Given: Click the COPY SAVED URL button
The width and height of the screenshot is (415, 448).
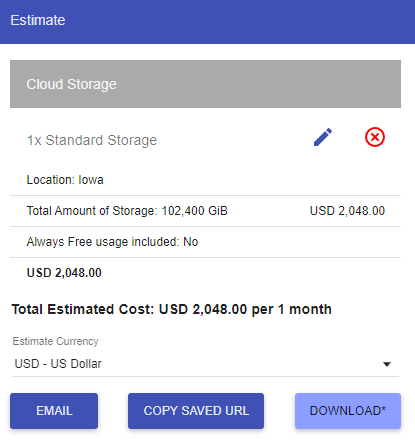Looking at the screenshot, I should (x=196, y=411).
